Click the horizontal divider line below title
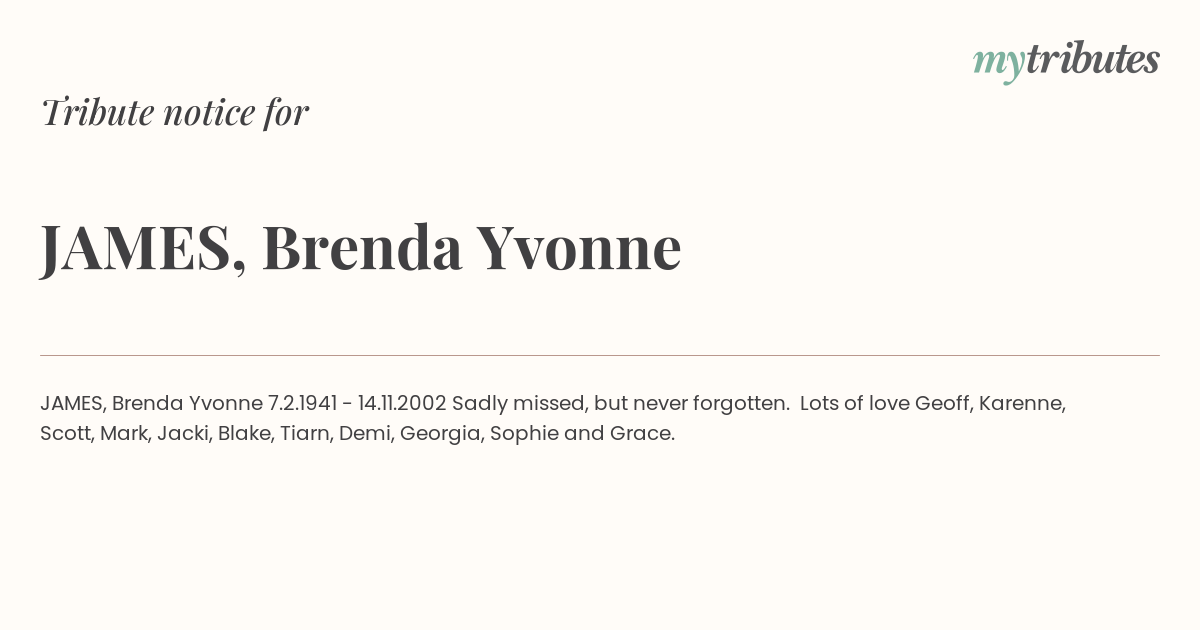 click(600, 355)
